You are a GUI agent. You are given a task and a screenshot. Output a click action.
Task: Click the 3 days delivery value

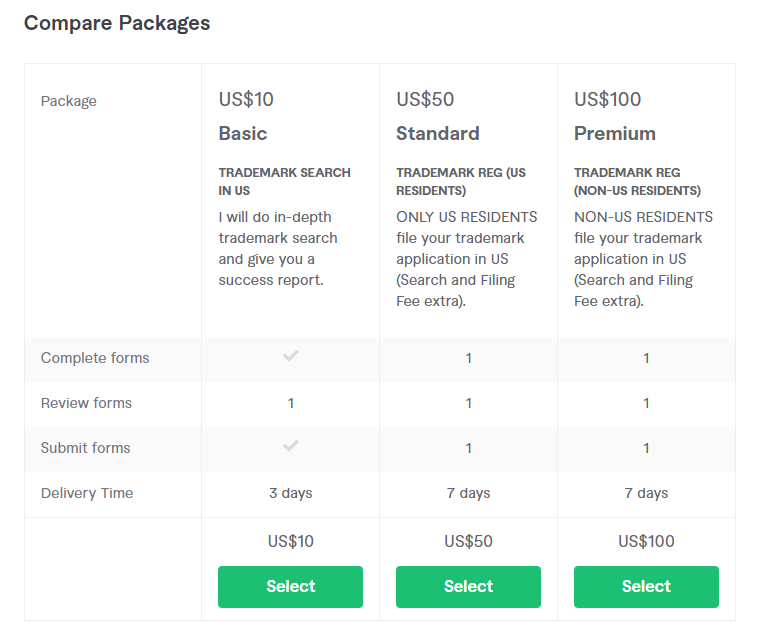[290, 493]
